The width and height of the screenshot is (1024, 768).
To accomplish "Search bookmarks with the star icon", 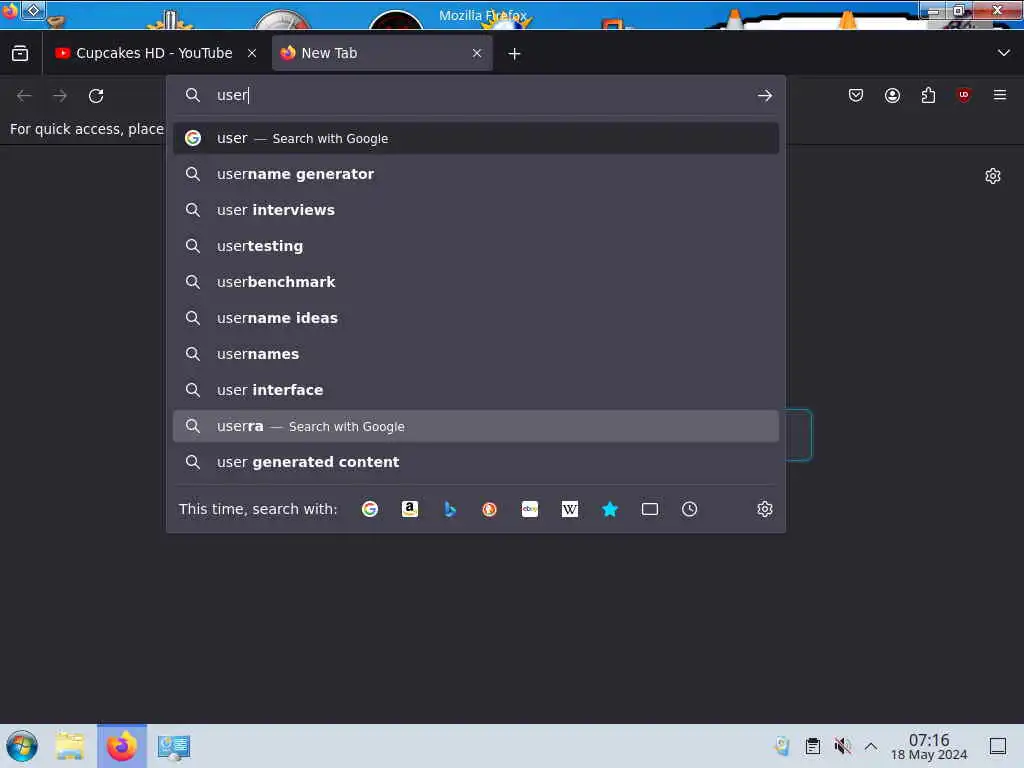I will click(x=610, y=509).
